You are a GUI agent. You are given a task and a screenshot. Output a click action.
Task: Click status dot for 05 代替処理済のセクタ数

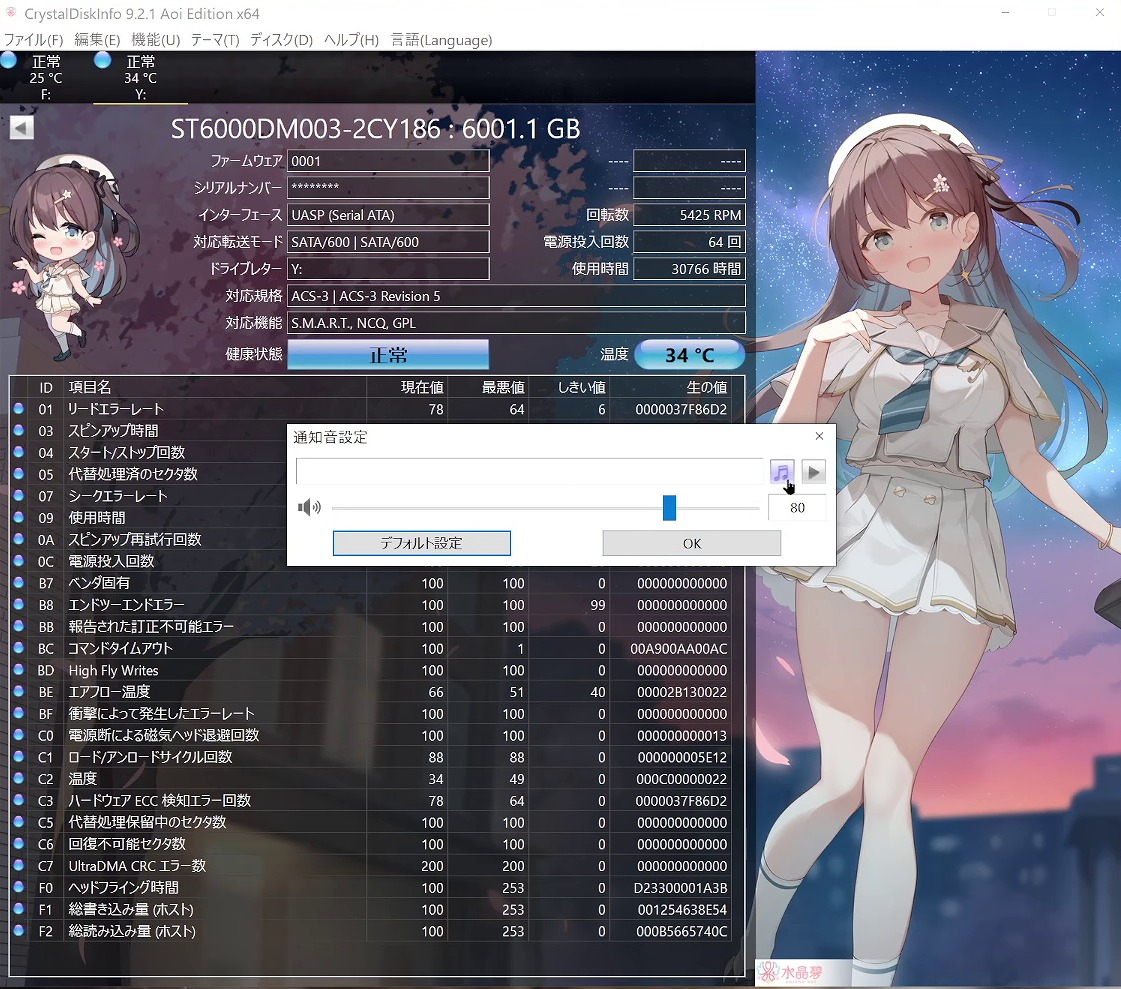(x=19, y=473)
